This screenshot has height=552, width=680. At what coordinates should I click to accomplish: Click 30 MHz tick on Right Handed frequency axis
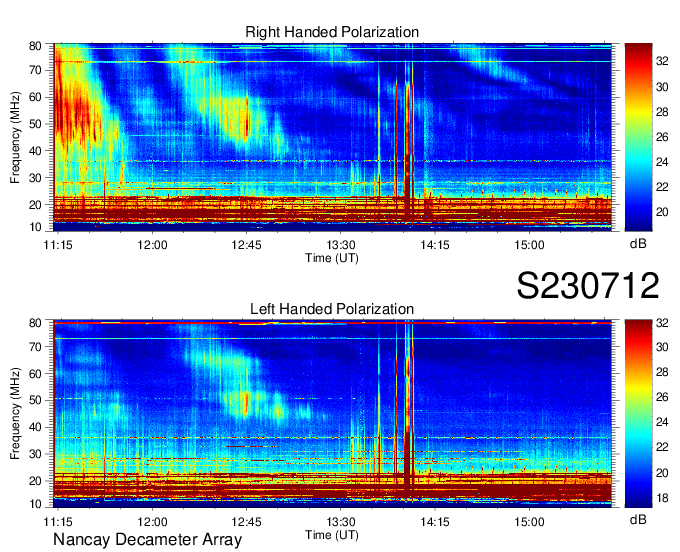[35, 178]
